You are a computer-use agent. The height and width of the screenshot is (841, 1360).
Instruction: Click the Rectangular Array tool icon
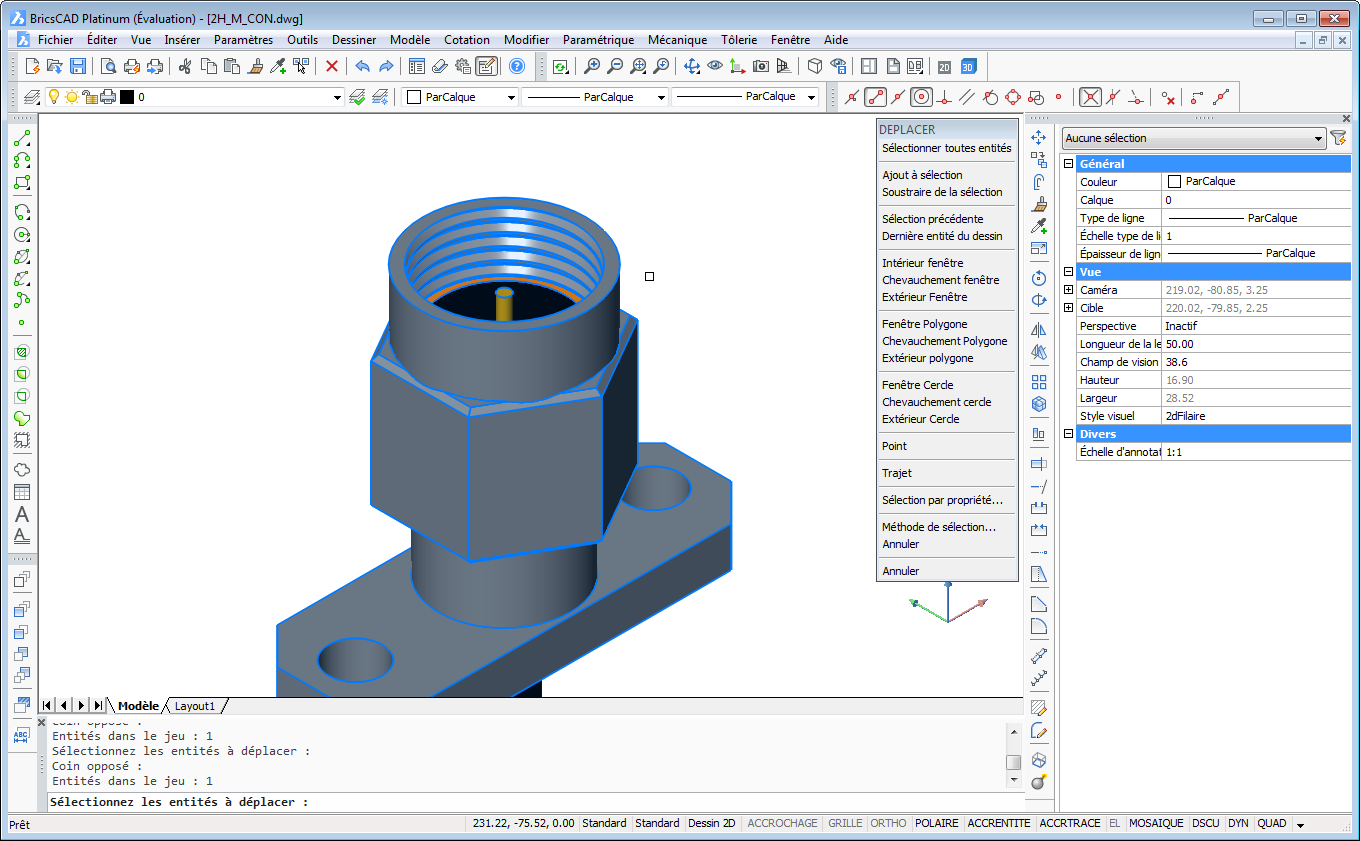1039,382
